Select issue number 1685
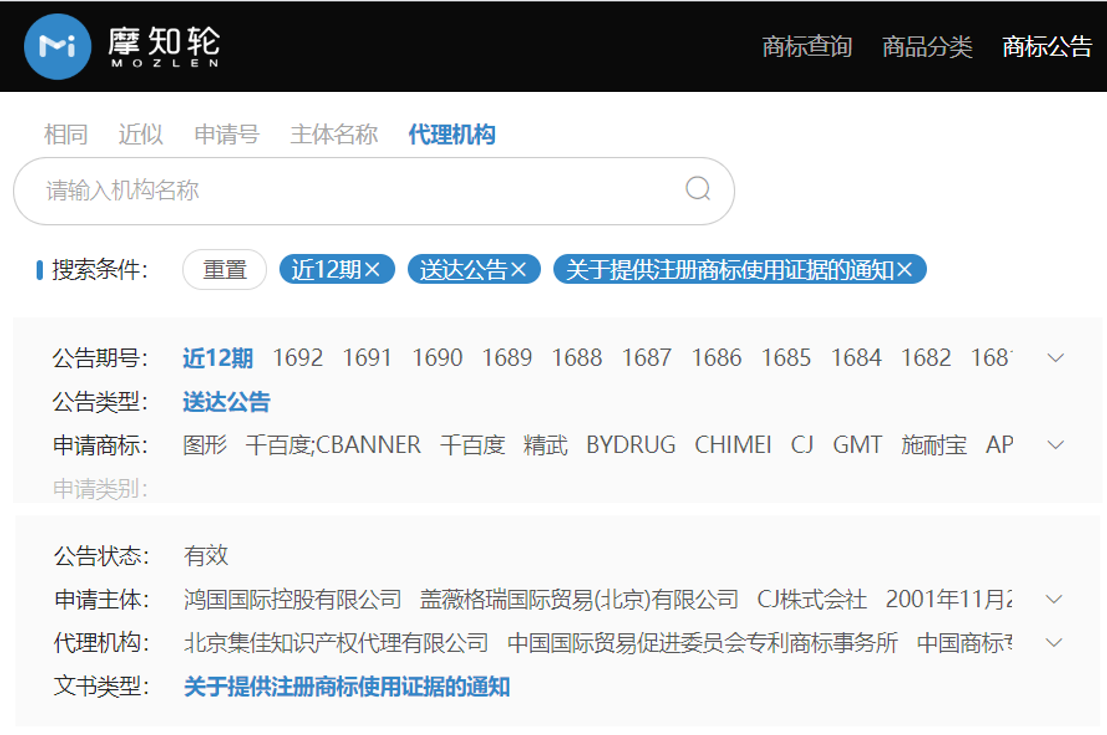1107x735 pixels. point(786,358)
